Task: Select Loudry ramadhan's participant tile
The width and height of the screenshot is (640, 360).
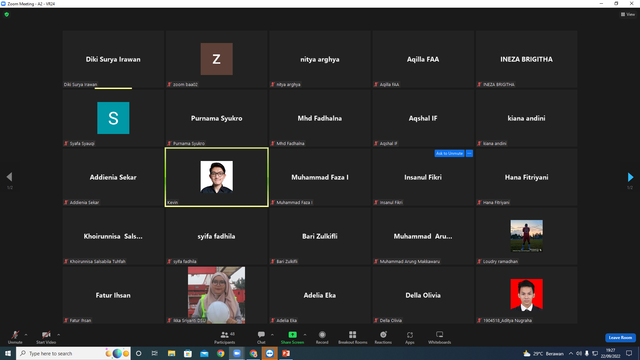Action: pyautogui.click(x=527, y=236)
